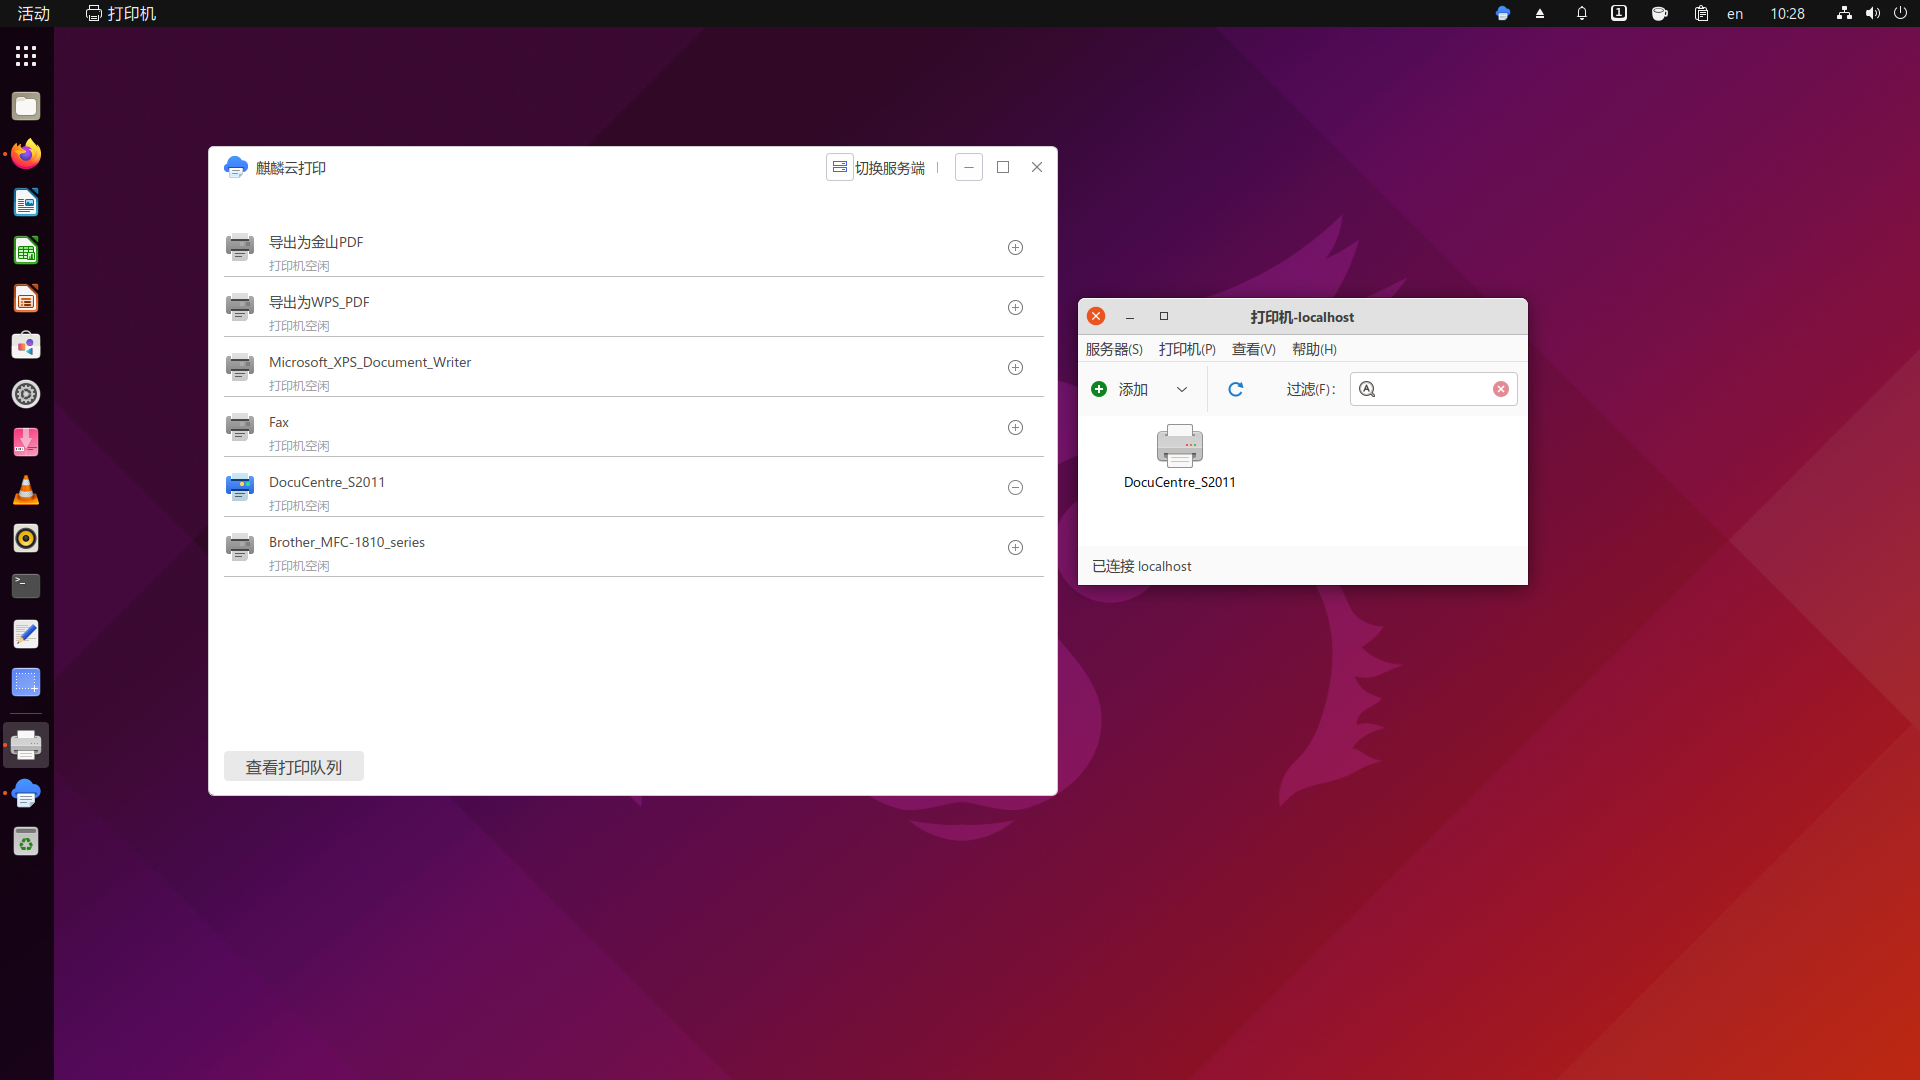Expand the 导出为WPS_PDF printer row

(x=1015, y=307)
